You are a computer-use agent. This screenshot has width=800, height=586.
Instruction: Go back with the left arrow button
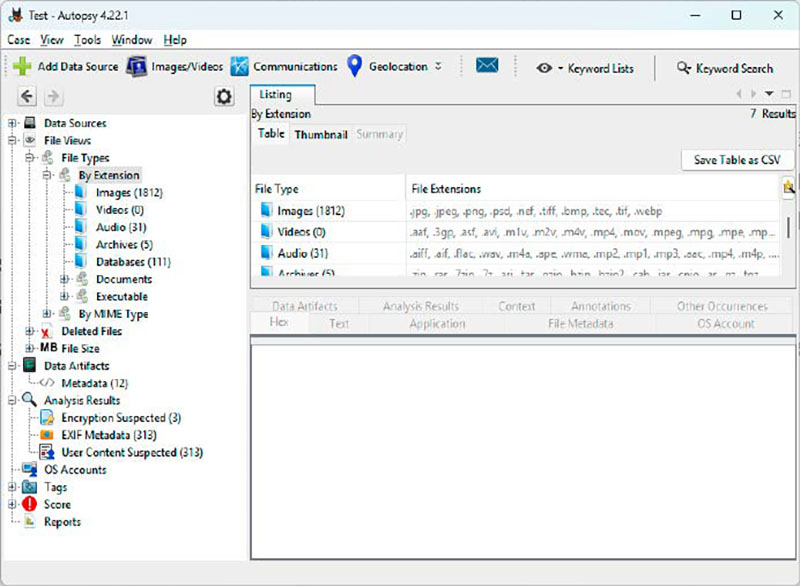pos(27,96)
